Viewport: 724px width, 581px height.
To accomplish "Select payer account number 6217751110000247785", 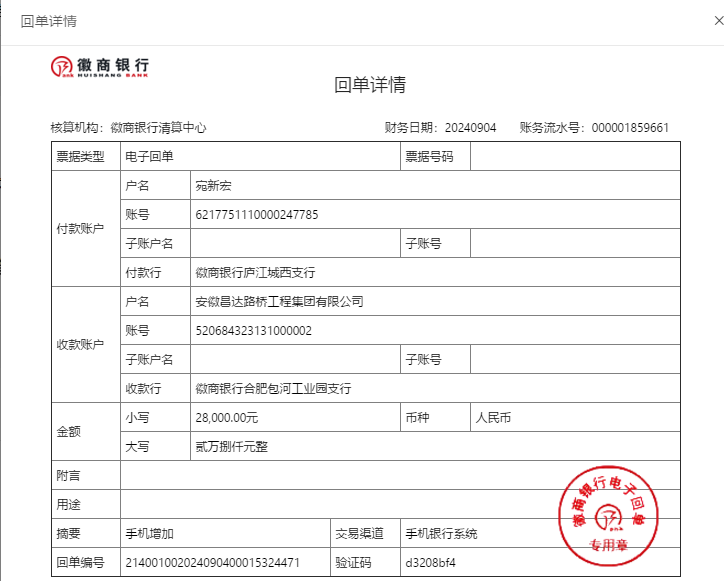I will (257, 215).
